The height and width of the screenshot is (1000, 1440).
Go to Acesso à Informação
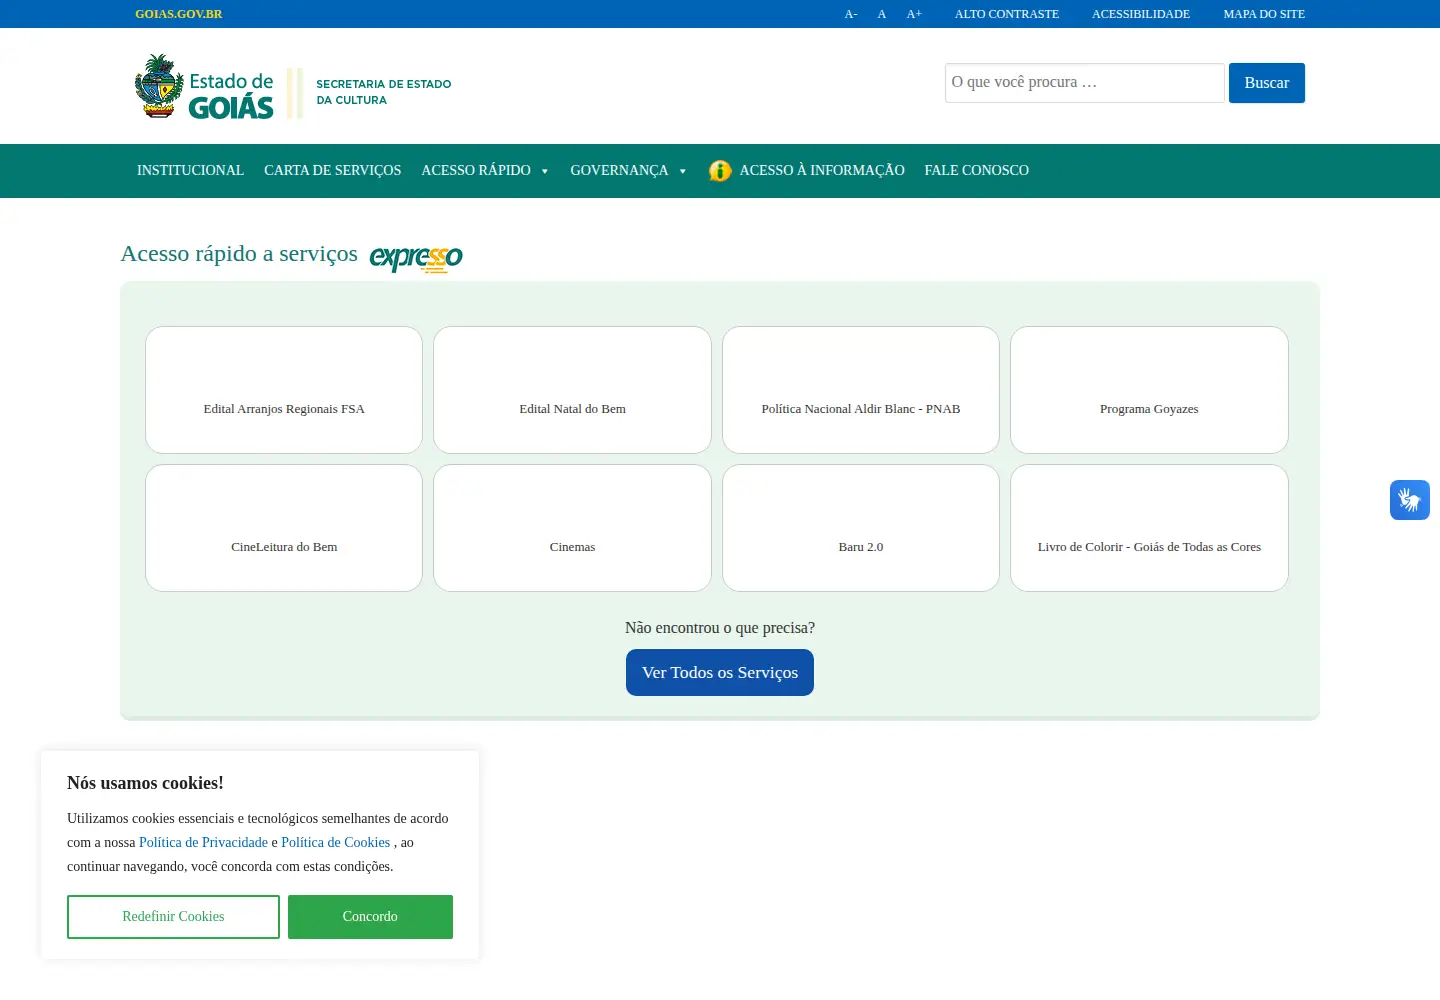pyautogui.click(x=822, y=171)
